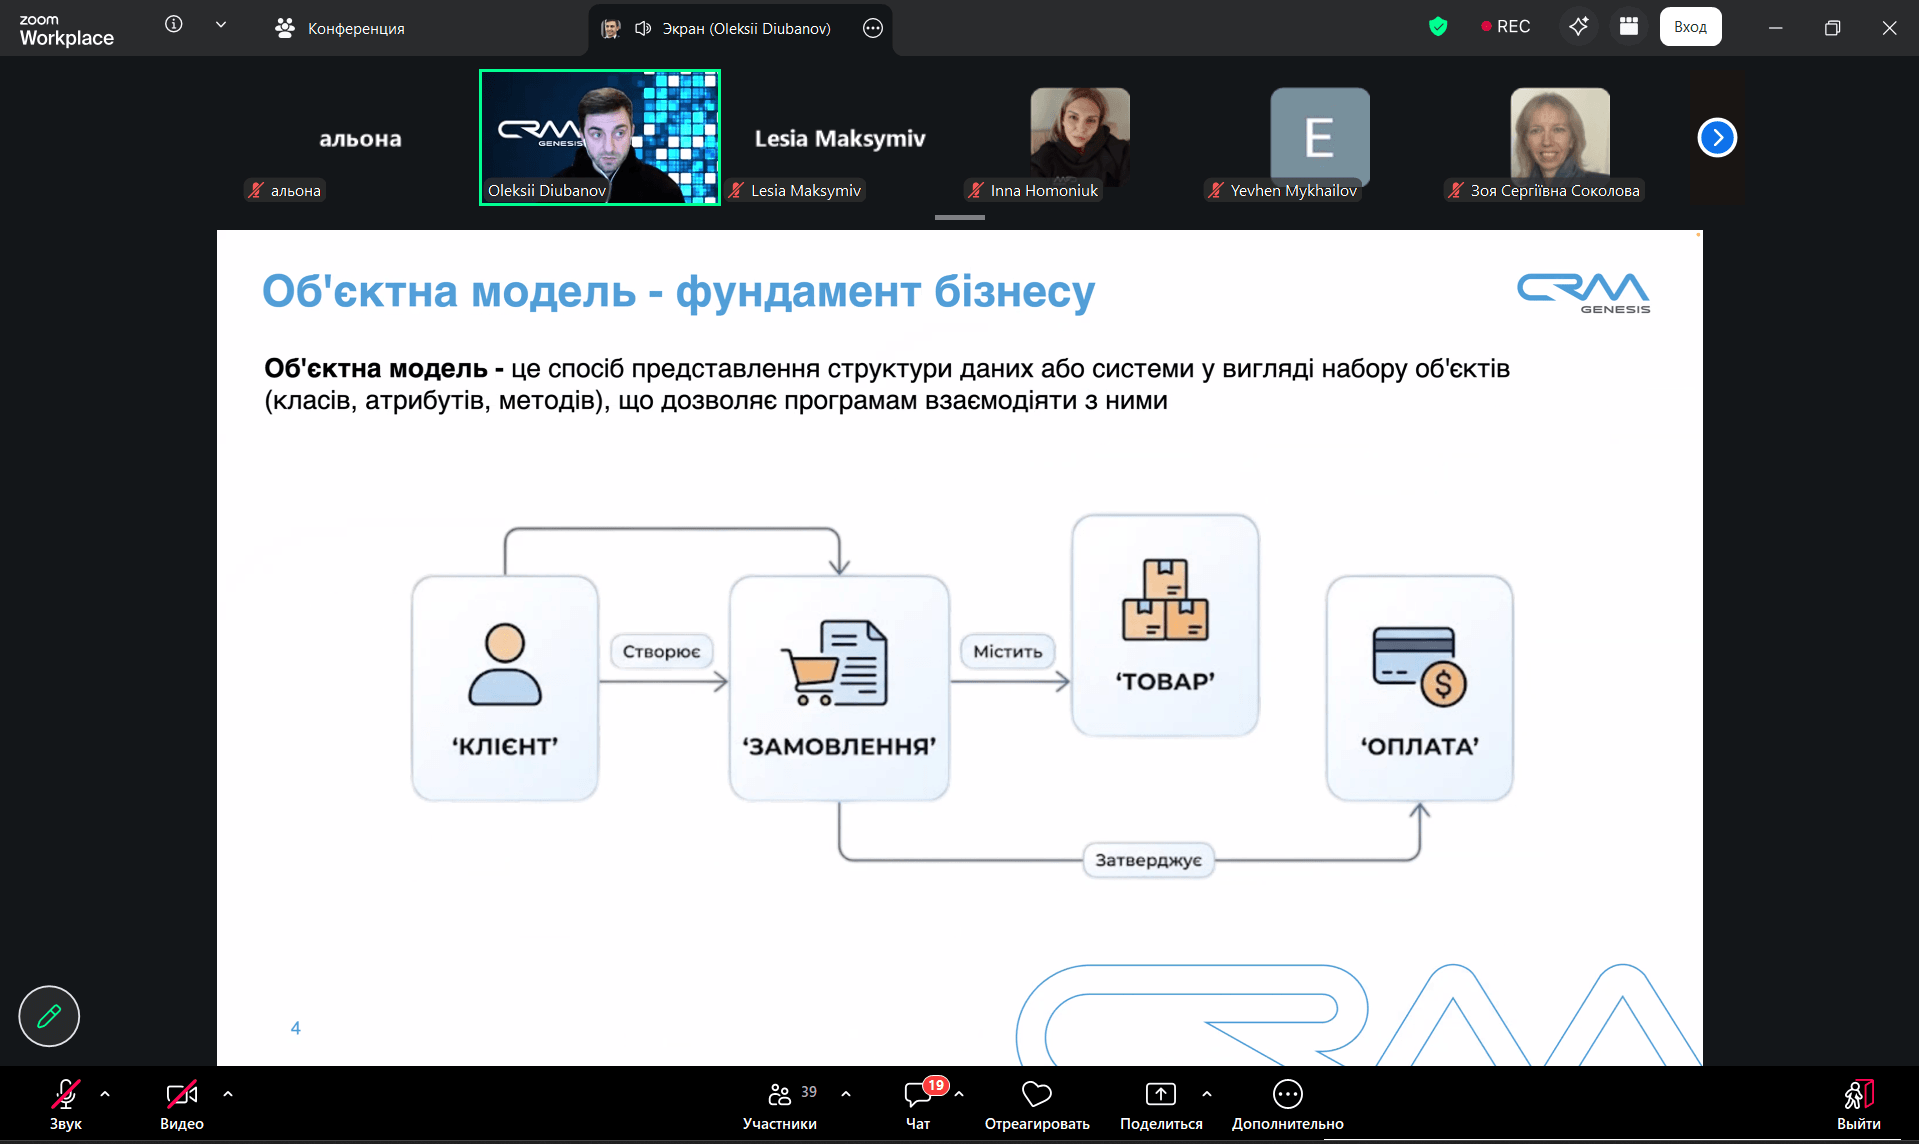1919x1144 pixels.
Task: Click the gray gallery resize handle bar
Action: click(959, 217)
